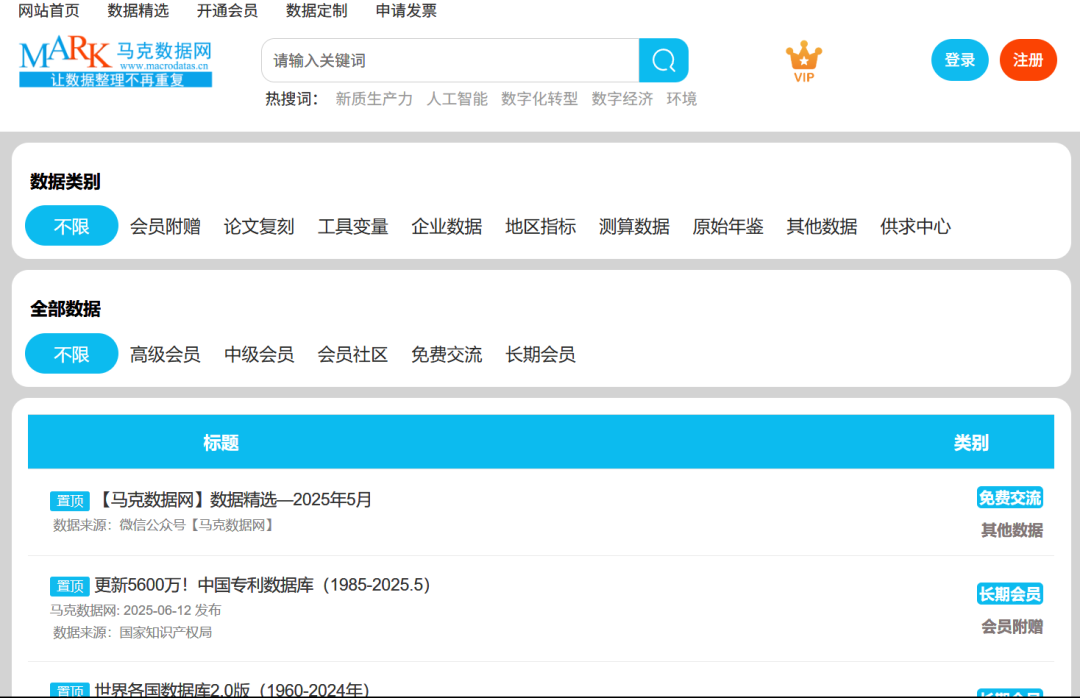Select 不限 under 全部数据
The image size is (1080, 698).
click(71, 354)
